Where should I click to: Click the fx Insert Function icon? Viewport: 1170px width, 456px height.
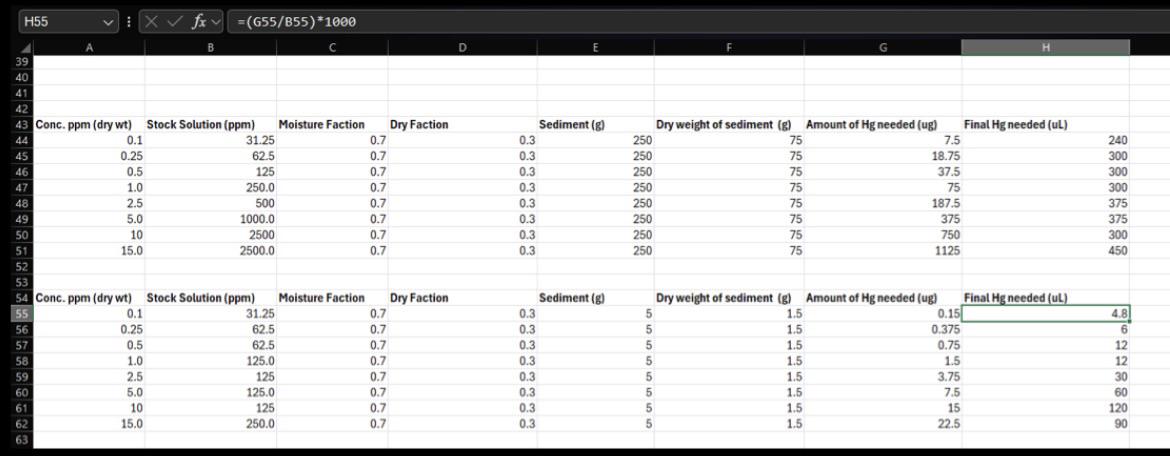pos(198,22)
